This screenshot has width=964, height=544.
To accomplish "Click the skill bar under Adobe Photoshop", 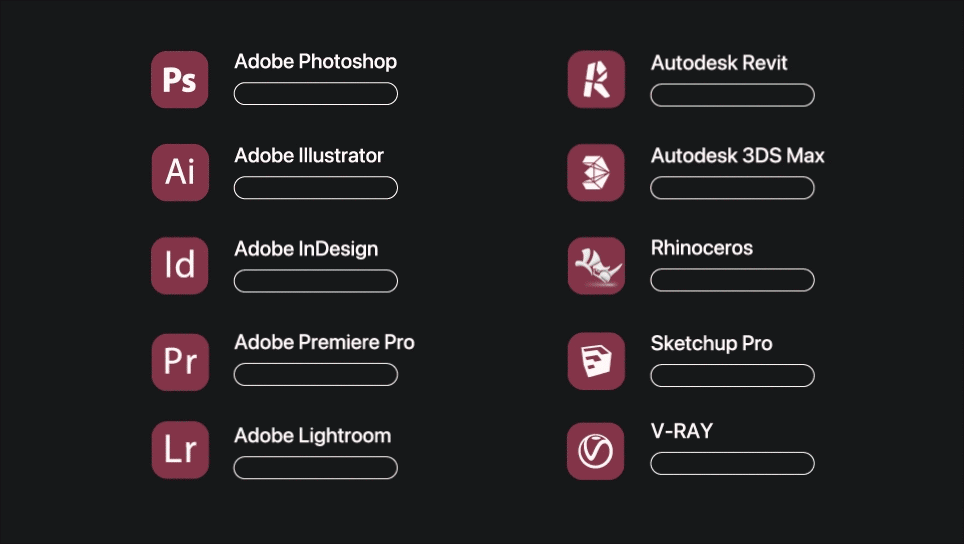I will (x=316, y=93).
